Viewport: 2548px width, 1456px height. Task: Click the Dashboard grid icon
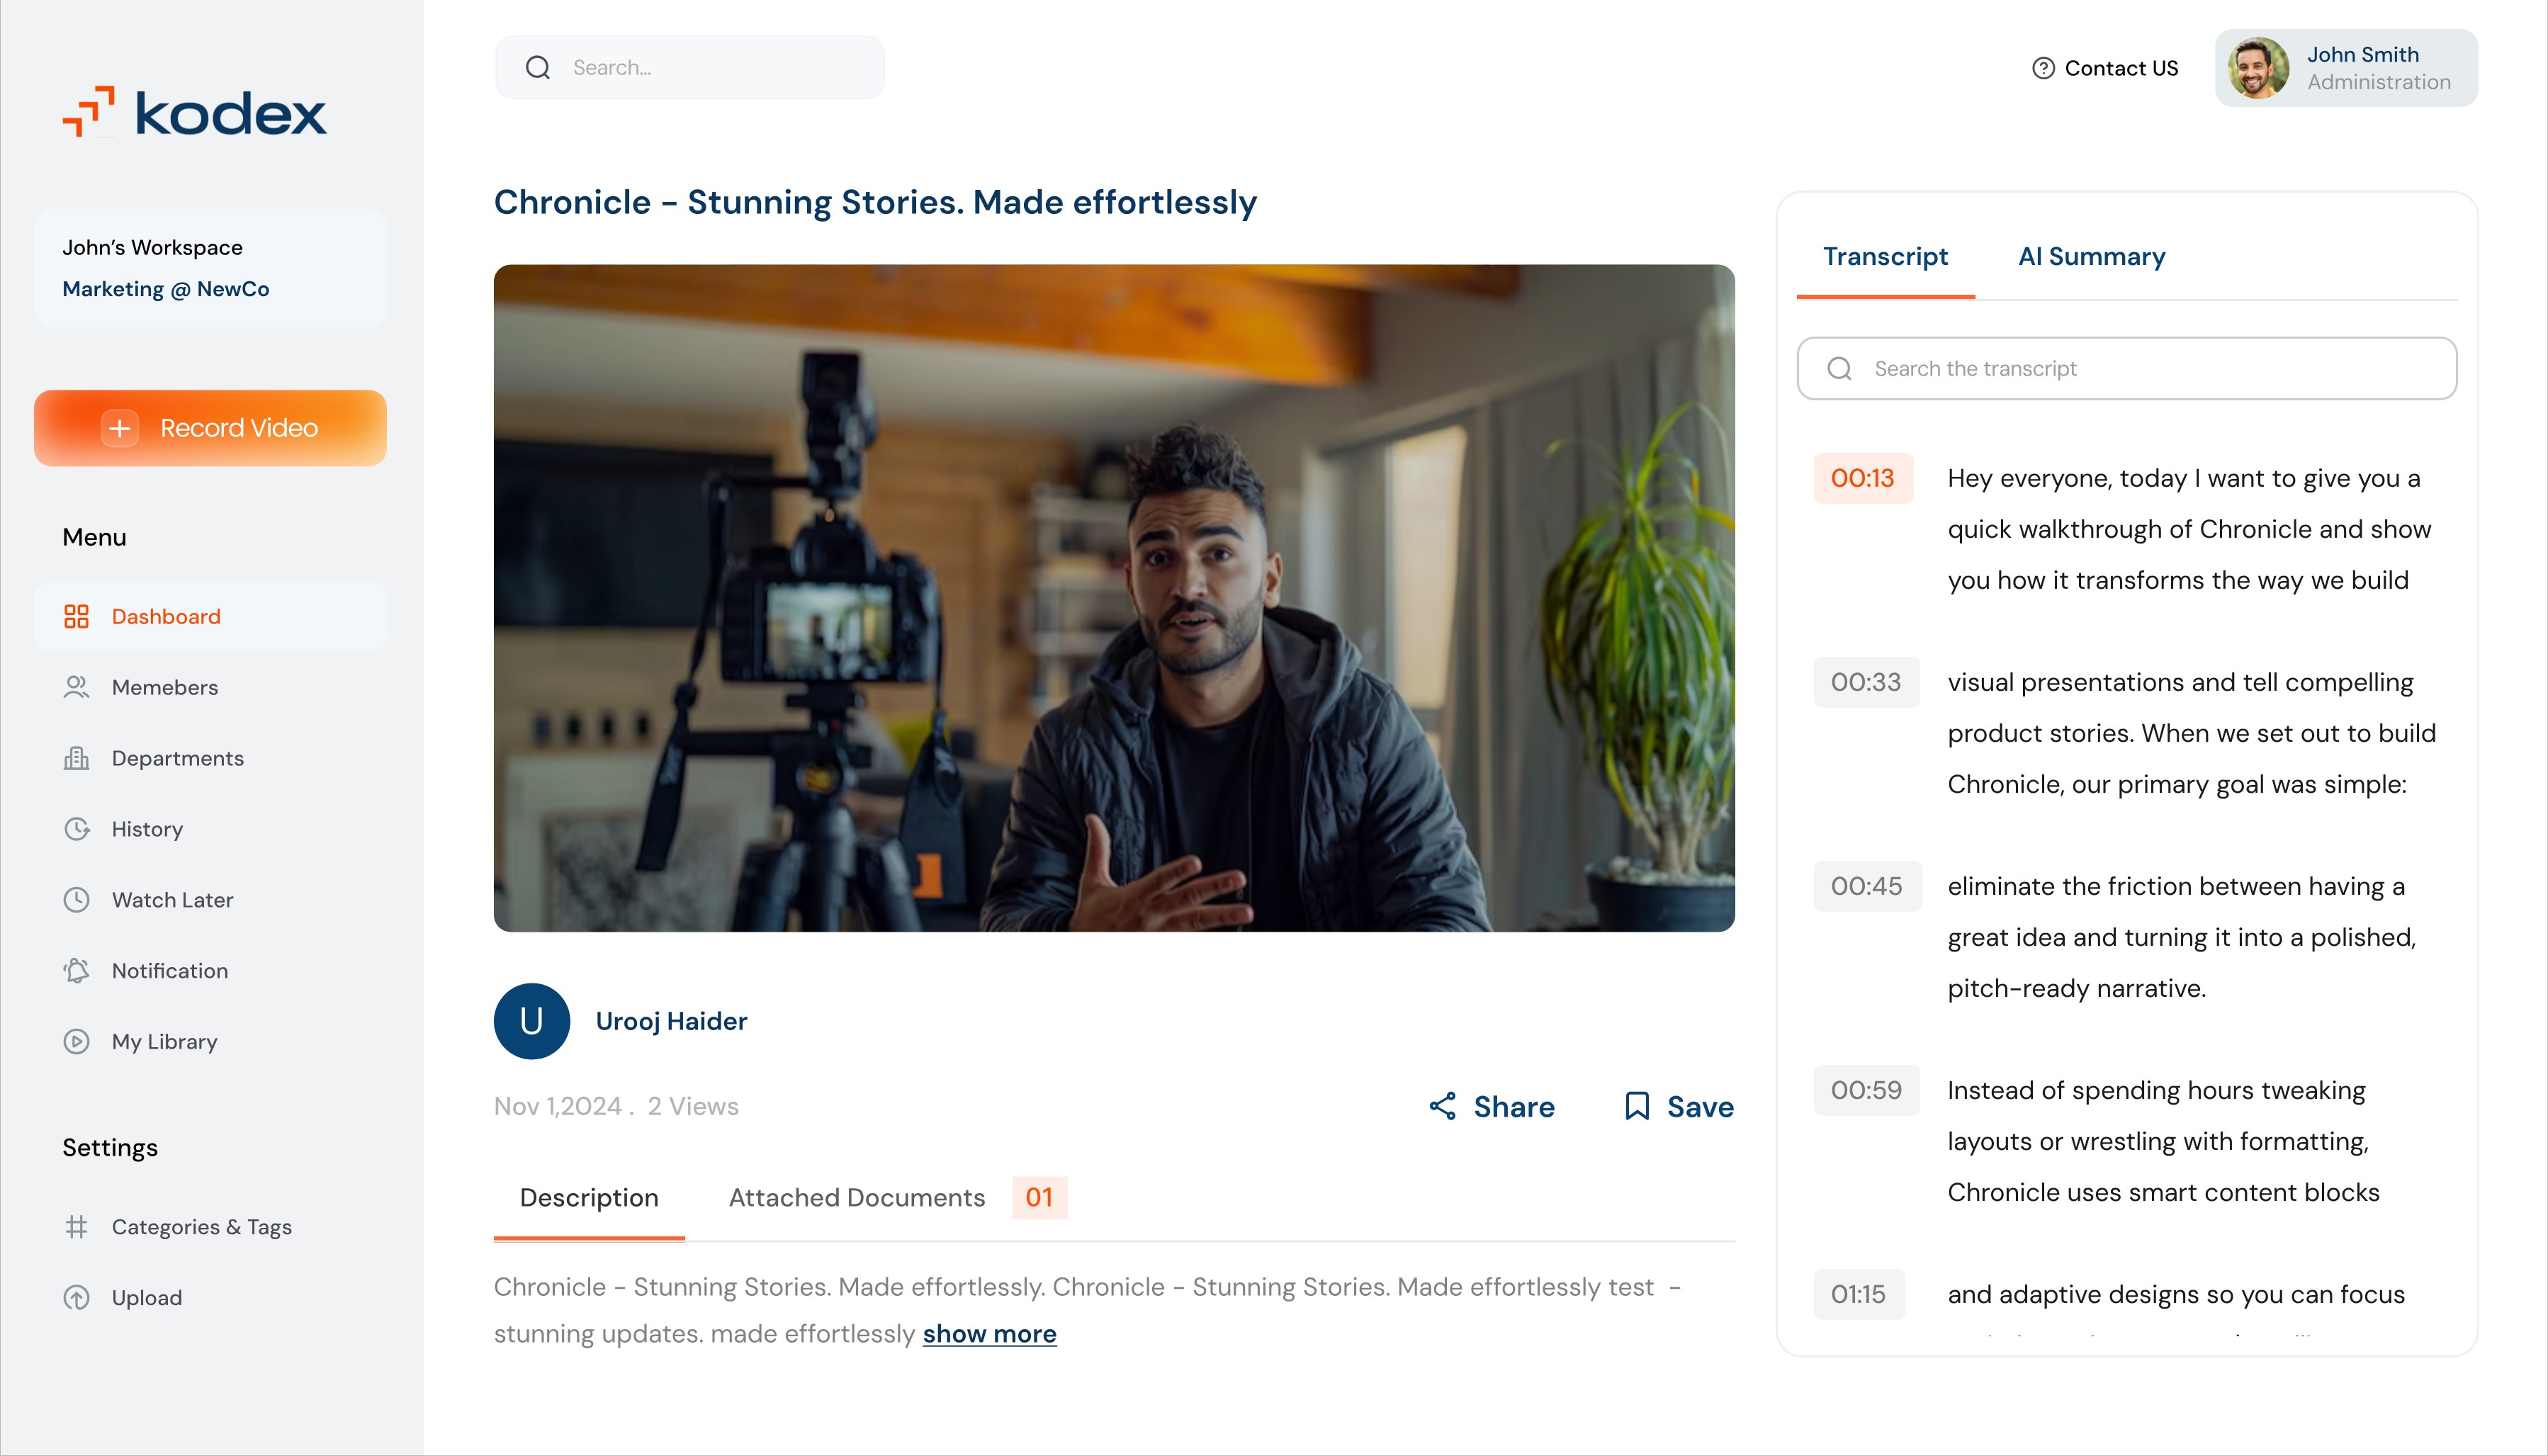coord(77,616)
